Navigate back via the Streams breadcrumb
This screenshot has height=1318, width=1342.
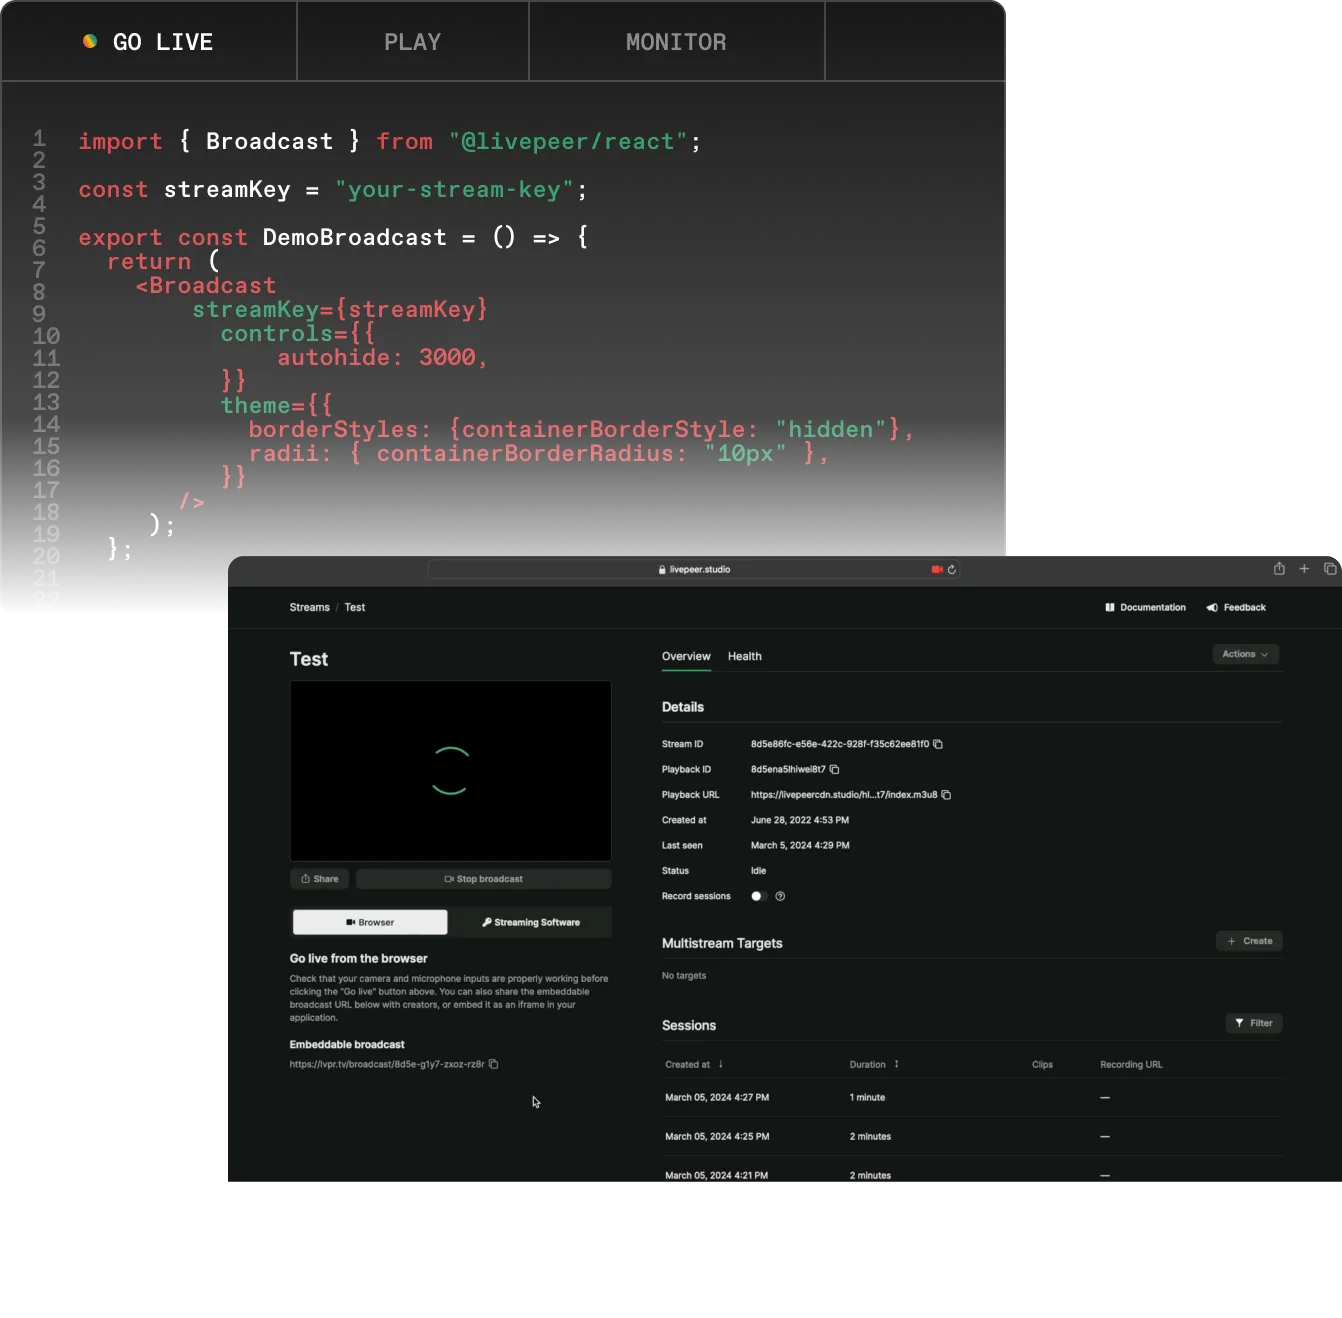pyautogui.click(x=309, y=607)
